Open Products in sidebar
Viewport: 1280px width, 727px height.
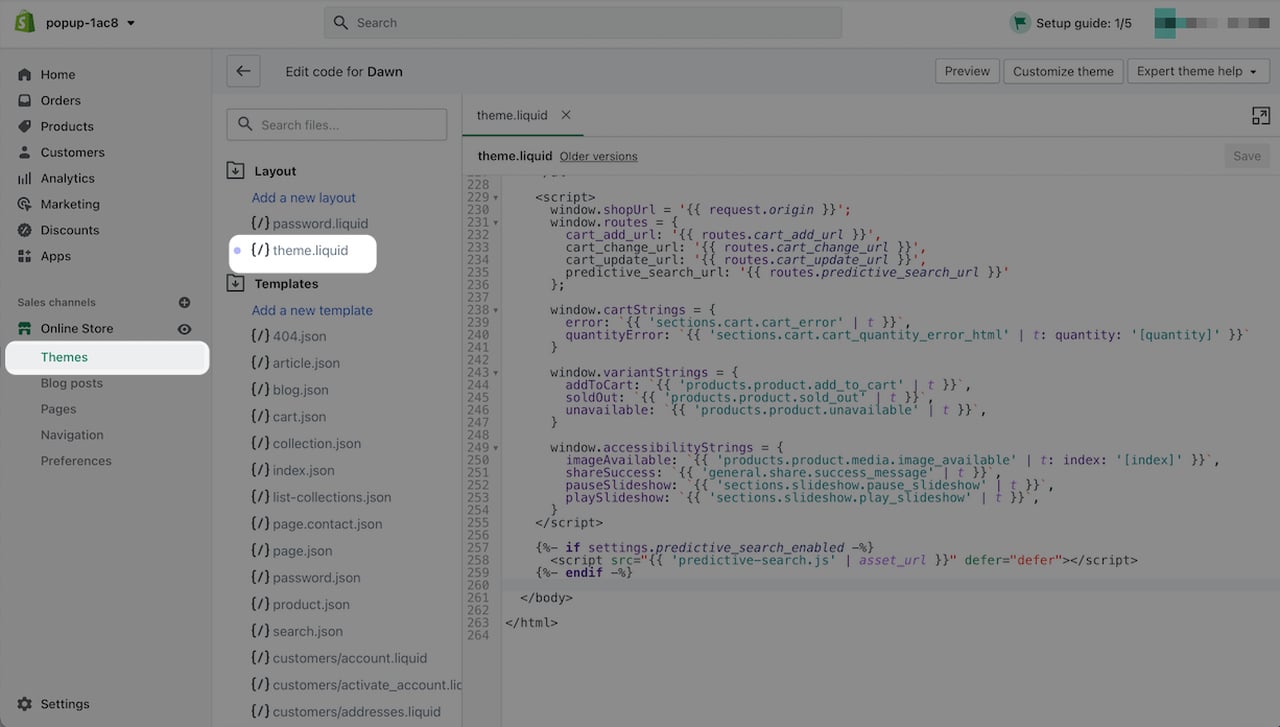(x=67, y=126)
